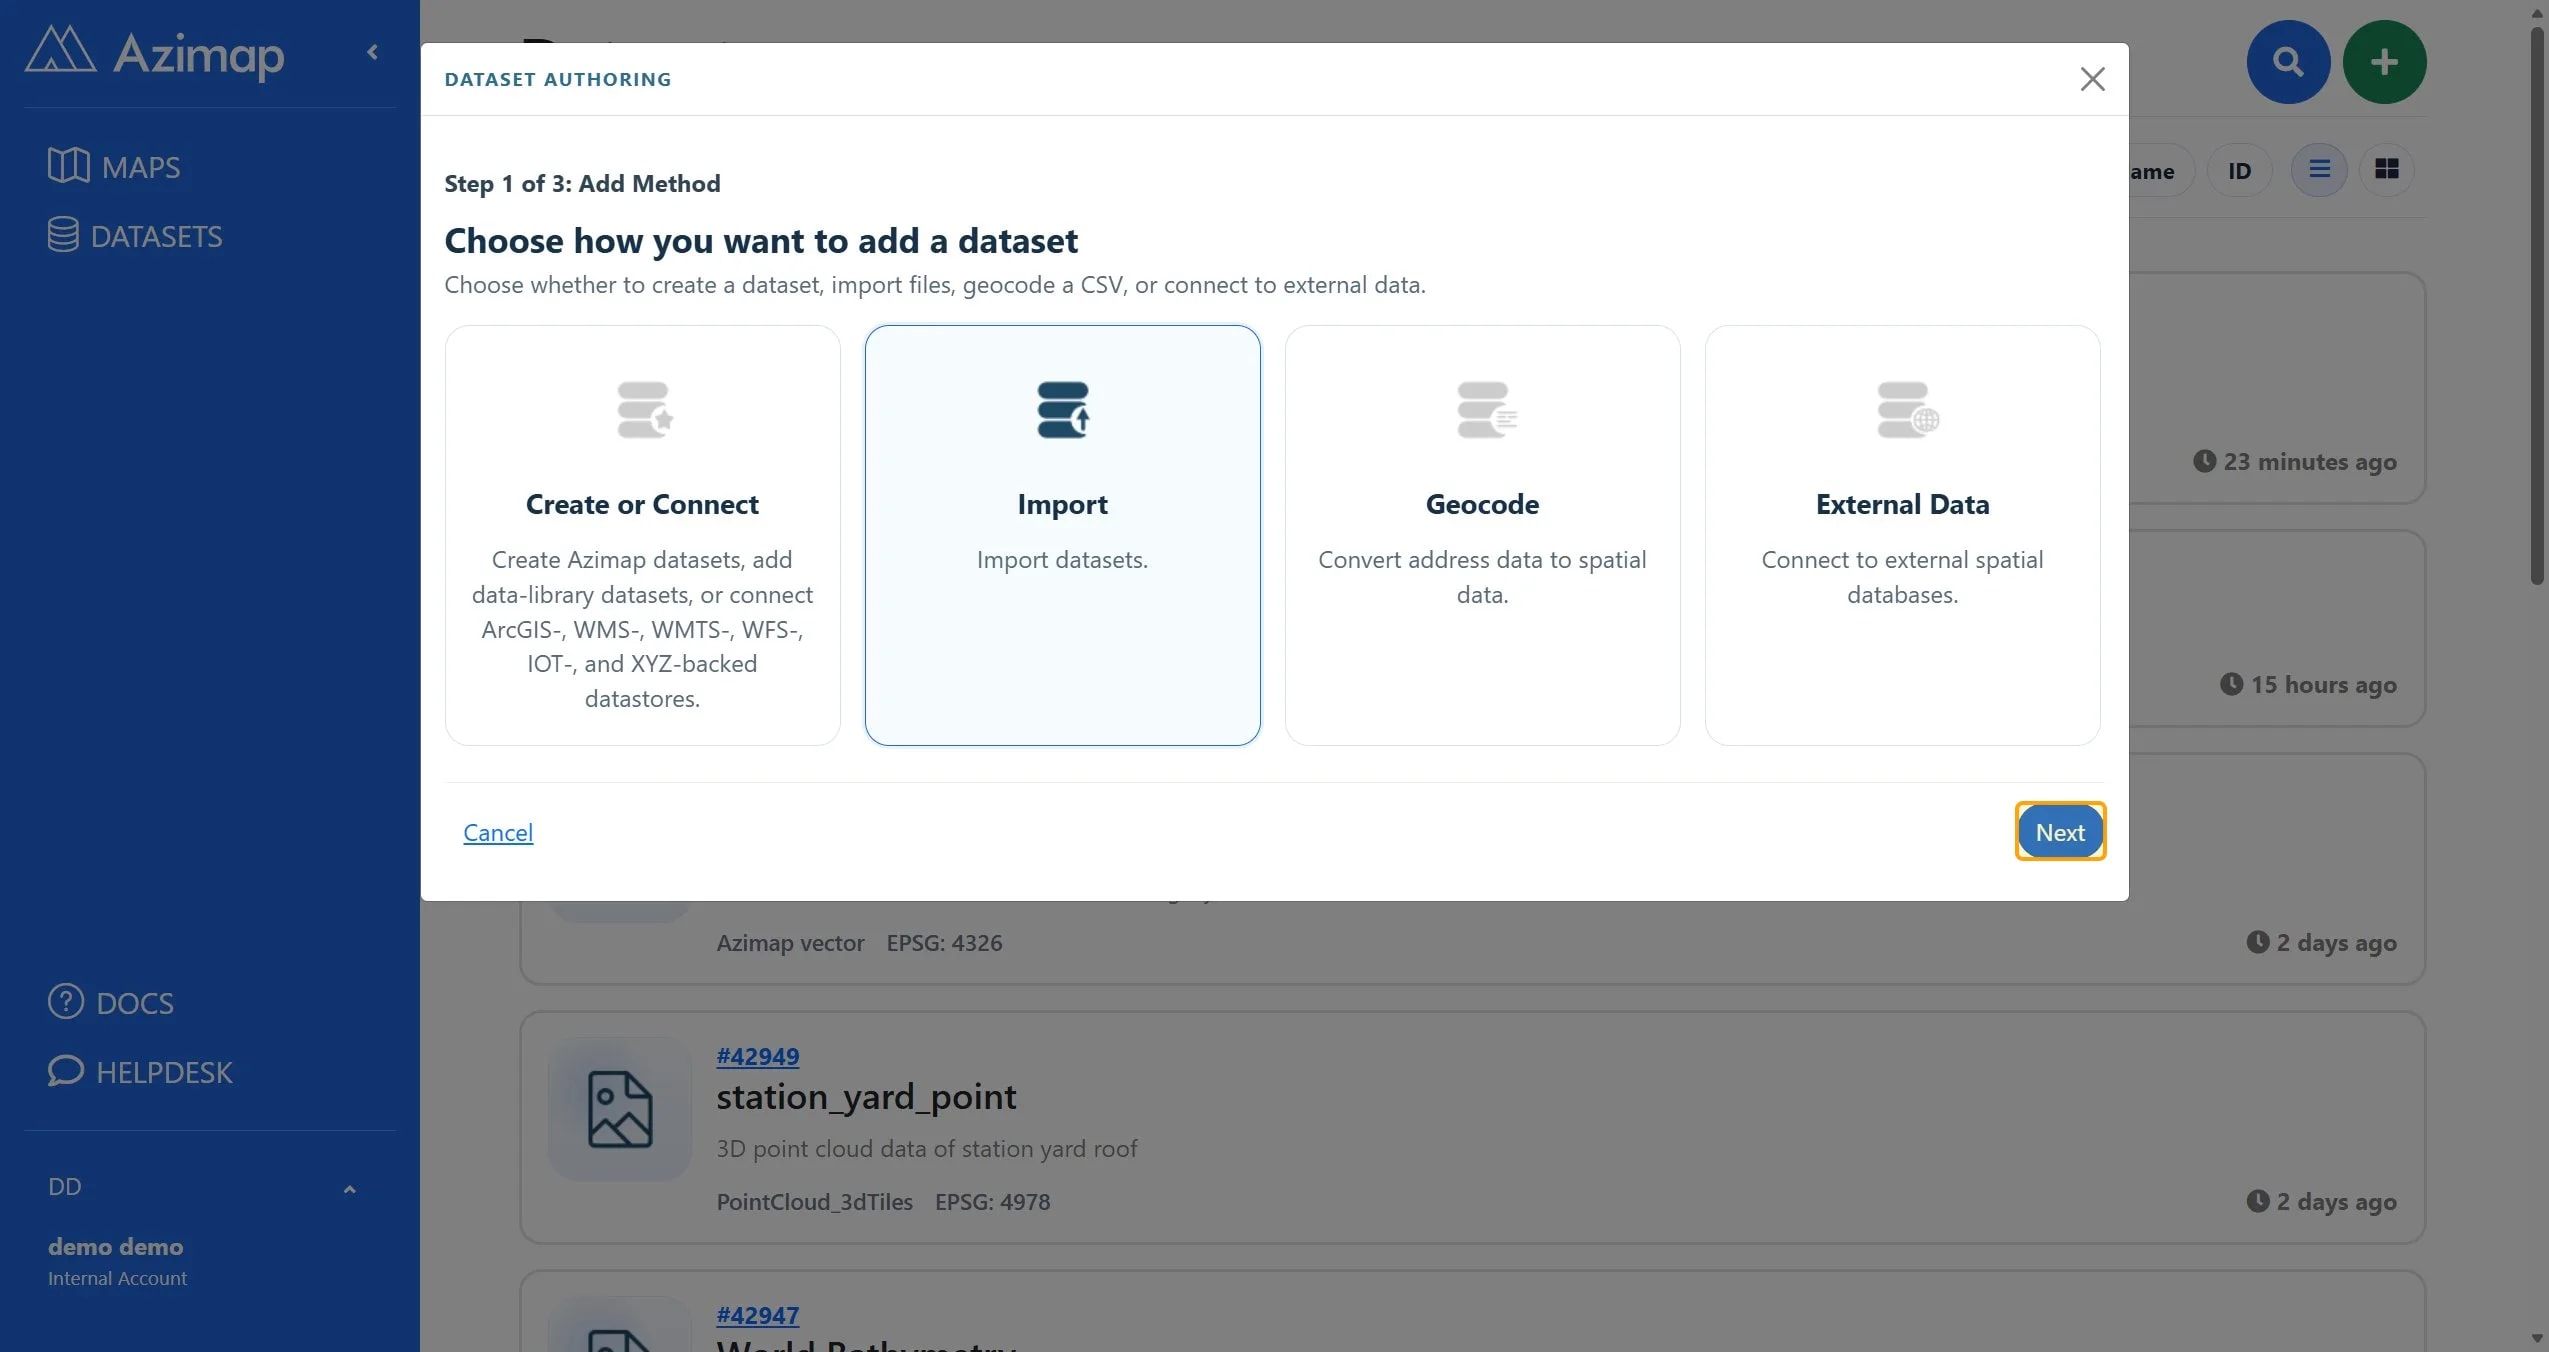This screenshot has height=1352, width=2549.
Task: Sort datasets by ID toggle
Action: (2239, 171)
